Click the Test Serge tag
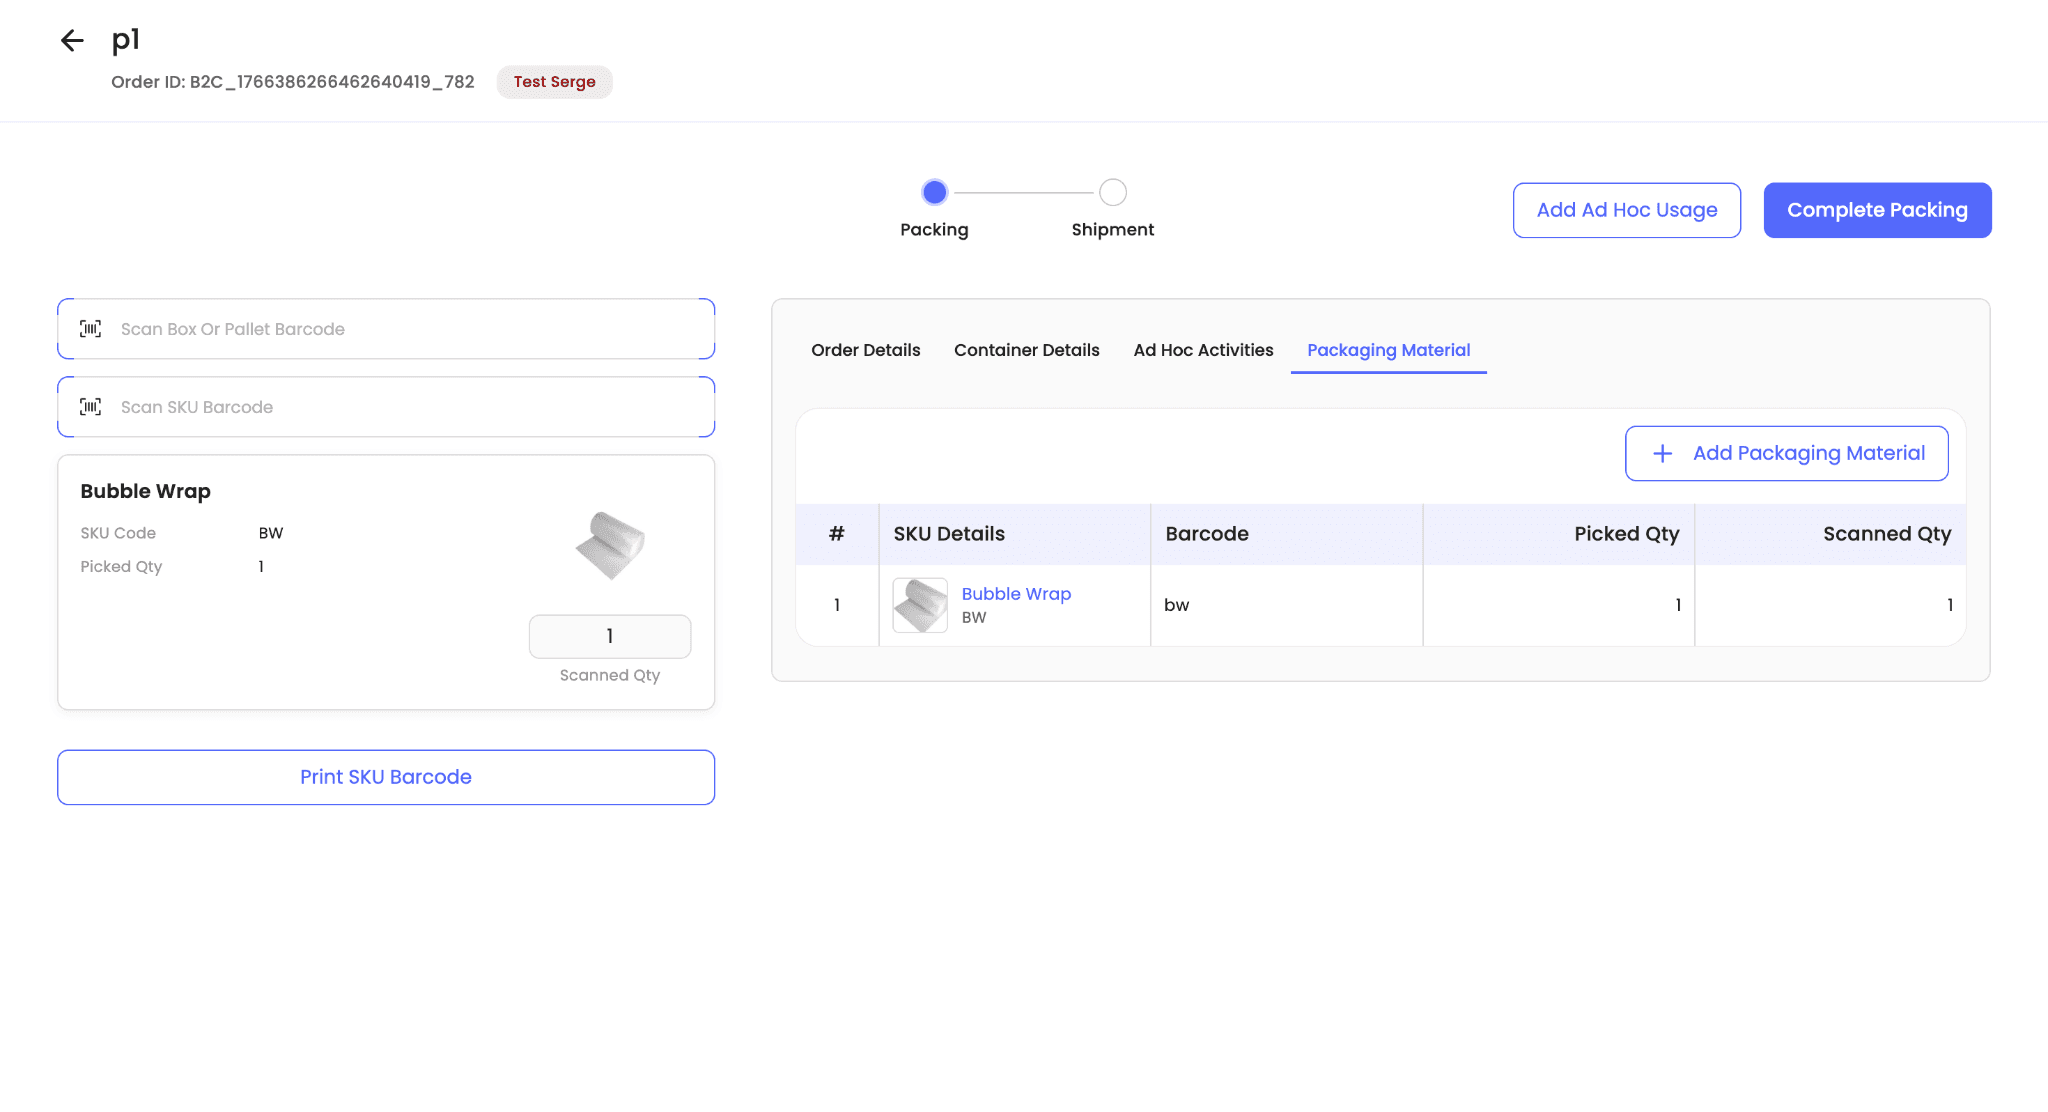This screenshot has height=1112, width=2048. [554, 82]
